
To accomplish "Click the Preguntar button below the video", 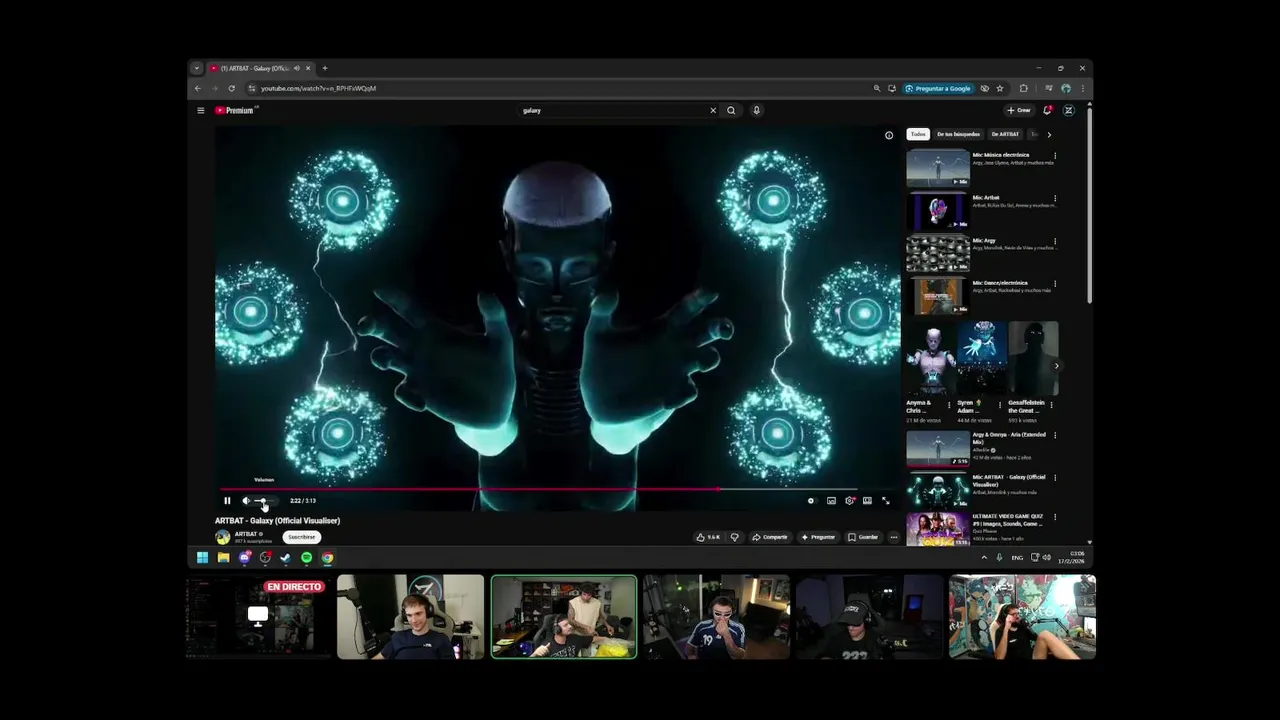I will pyautogui.click(x=819, y=537).
